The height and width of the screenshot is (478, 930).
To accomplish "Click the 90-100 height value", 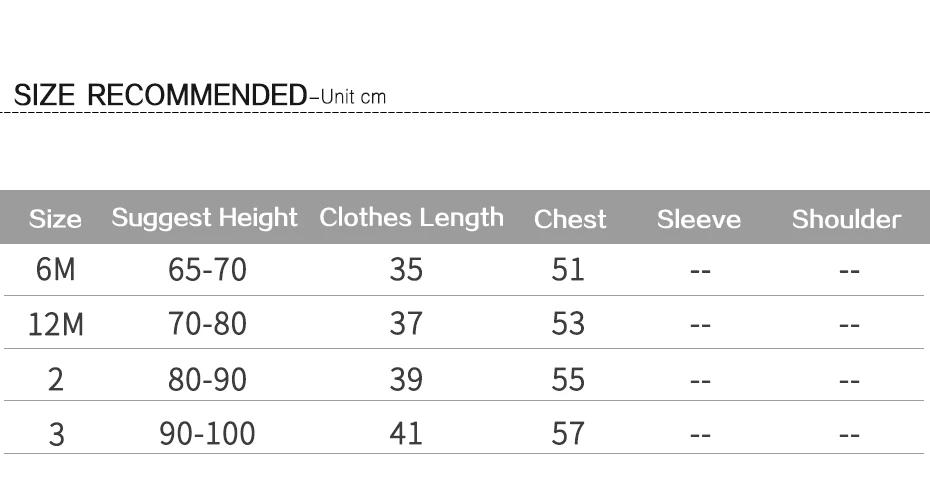I will [x=207, y=434].
